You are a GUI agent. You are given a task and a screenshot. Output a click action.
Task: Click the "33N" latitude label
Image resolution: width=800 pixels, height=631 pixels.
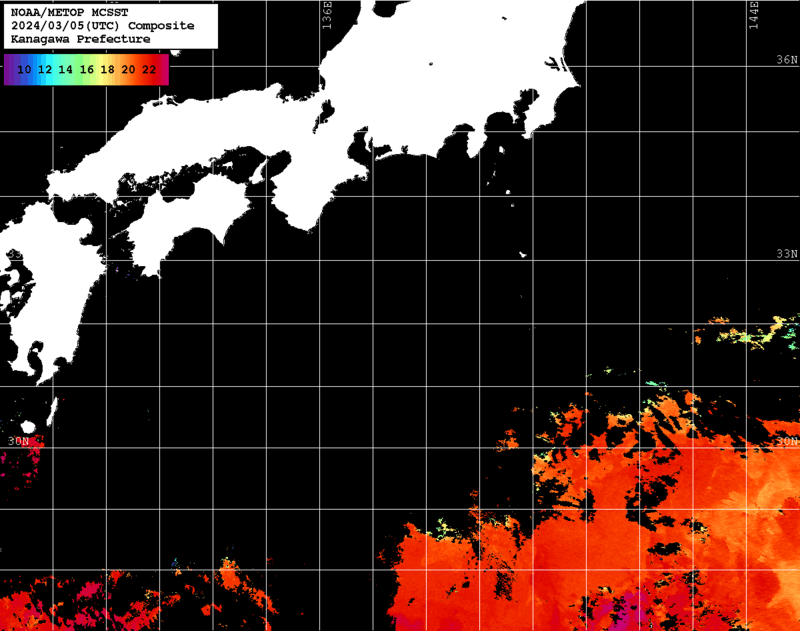(x=787, y=254)
